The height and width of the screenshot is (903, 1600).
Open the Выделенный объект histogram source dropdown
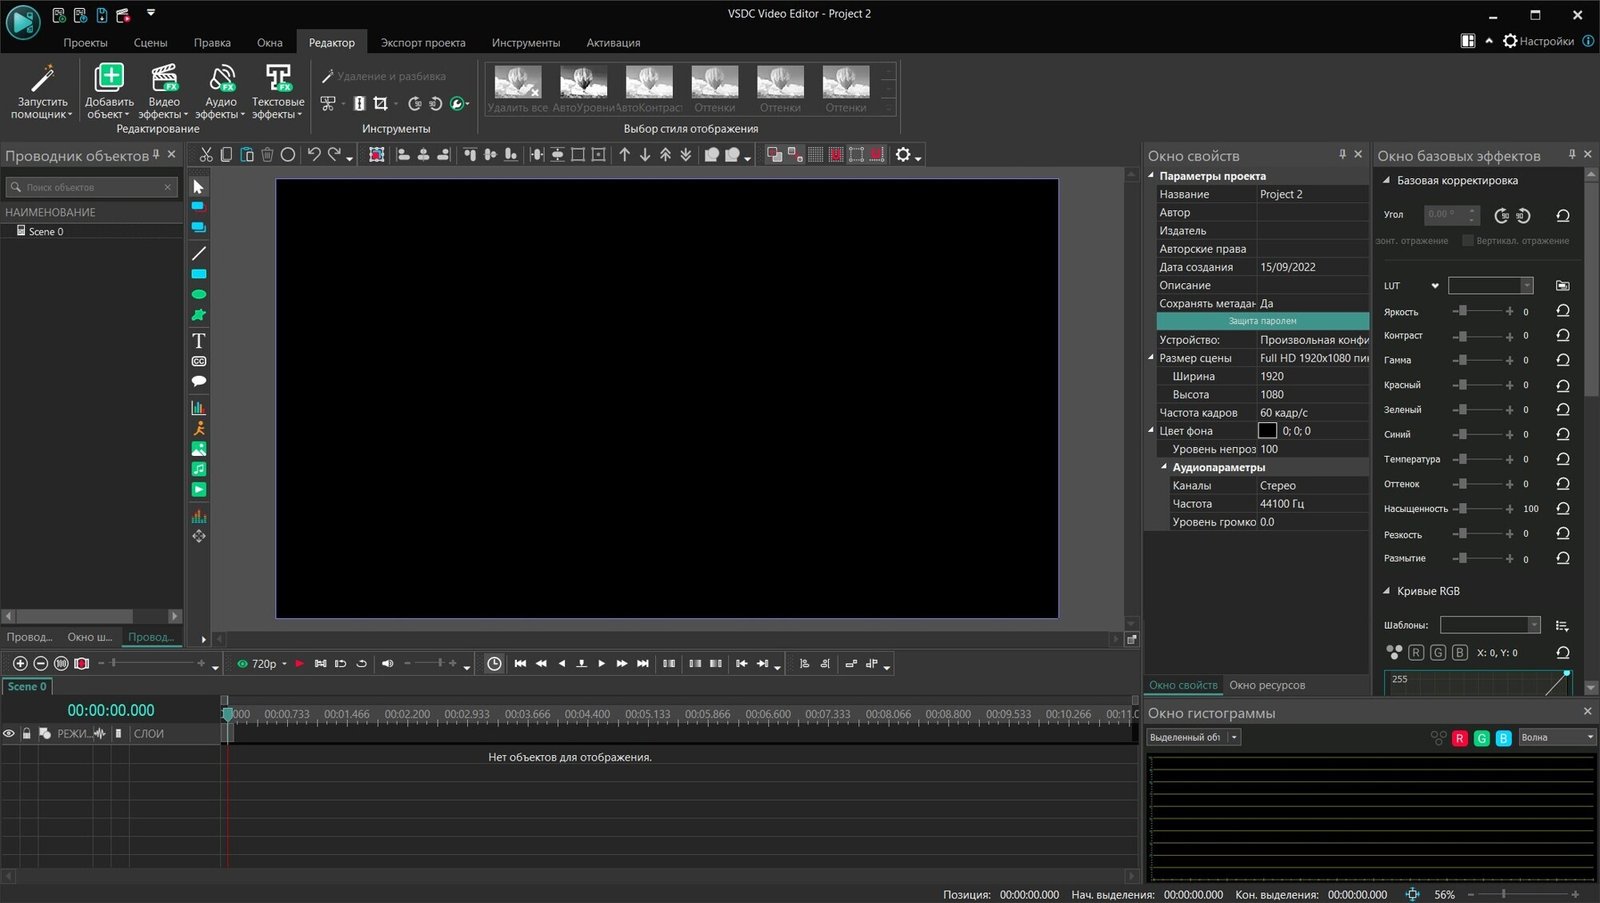[1193, 737]
